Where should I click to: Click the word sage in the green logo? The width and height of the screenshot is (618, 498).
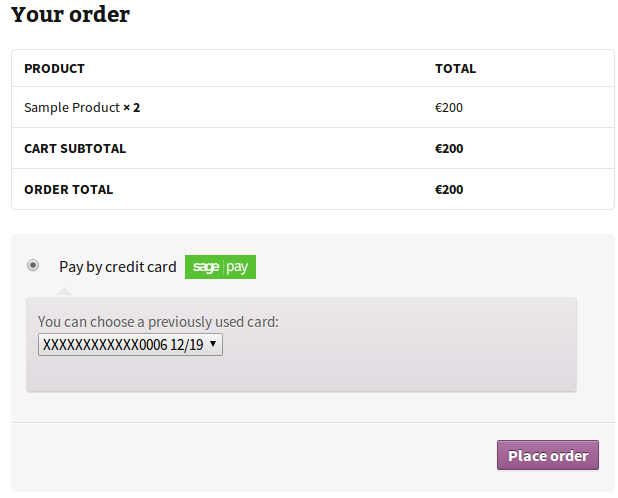pyautogui.click(x=205, y=267)
